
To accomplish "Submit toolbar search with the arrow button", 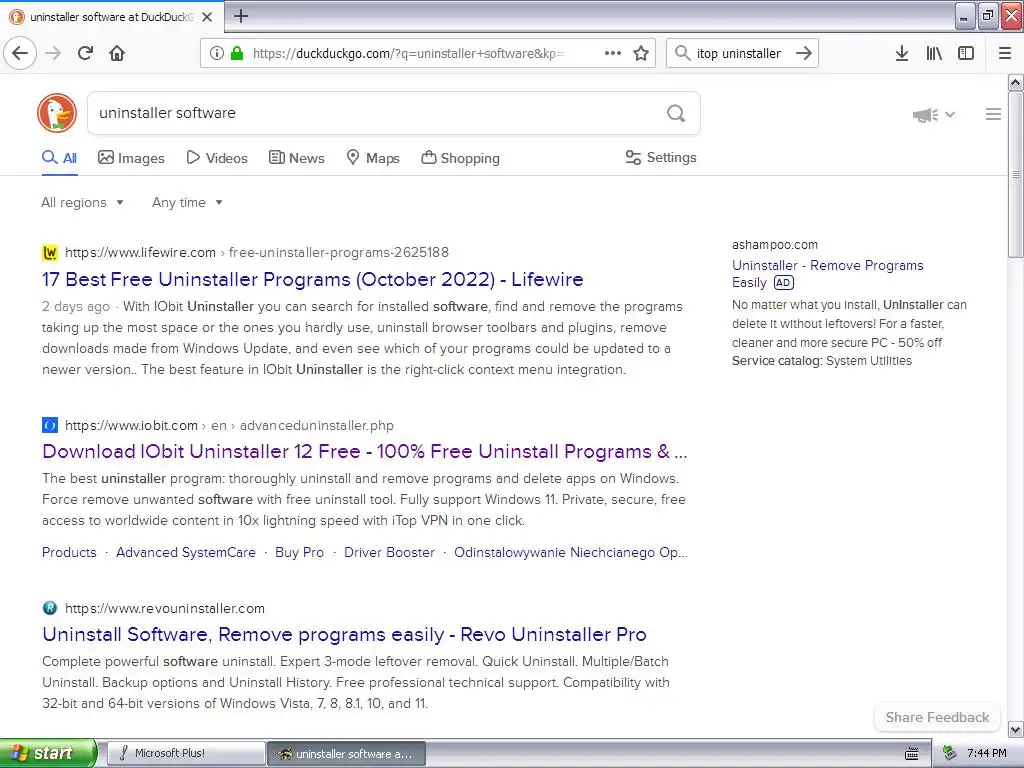I will coord(804,53).
